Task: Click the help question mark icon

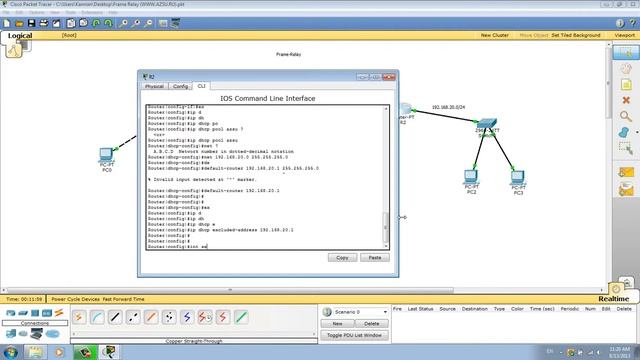Action: (x=633, y=23)
